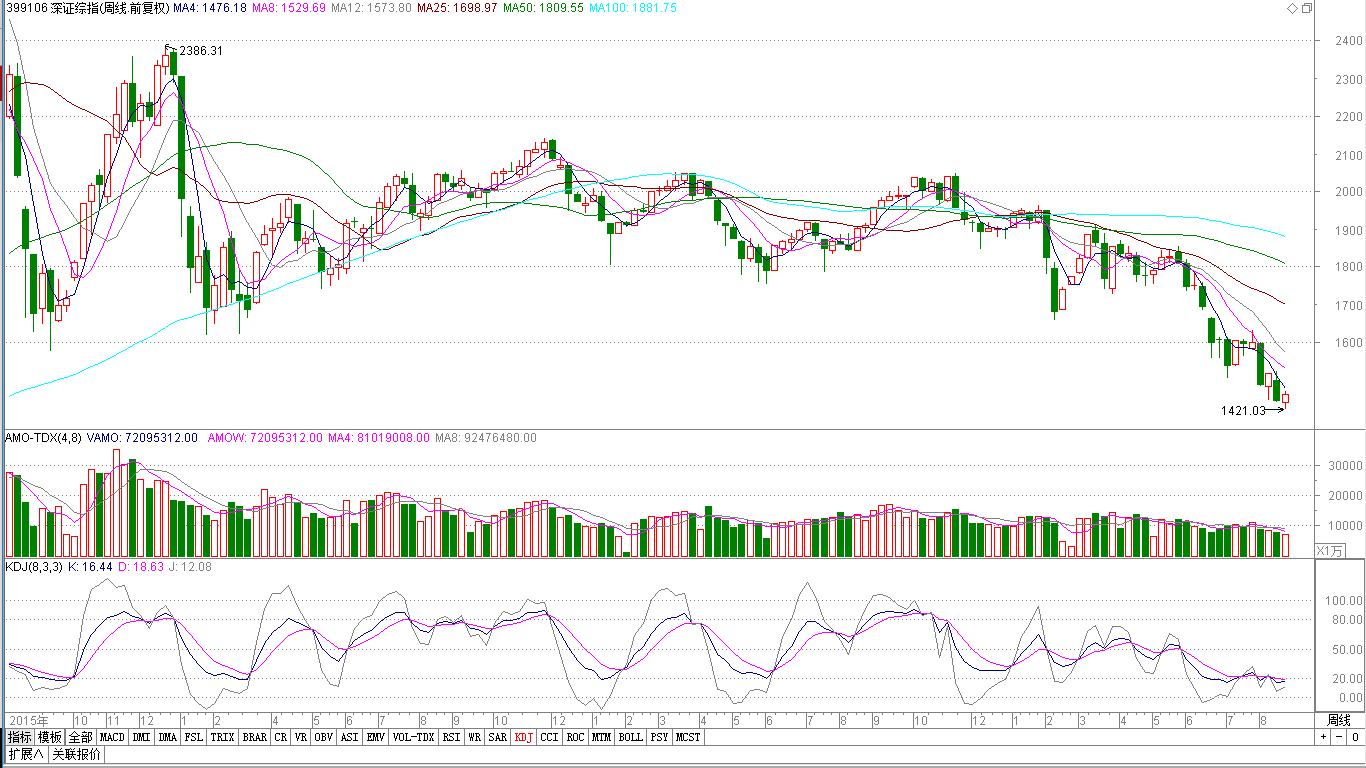The width and height of the screenshot is (1366, 768).
Task: Select the CR indicator
Action: (281, 737)
